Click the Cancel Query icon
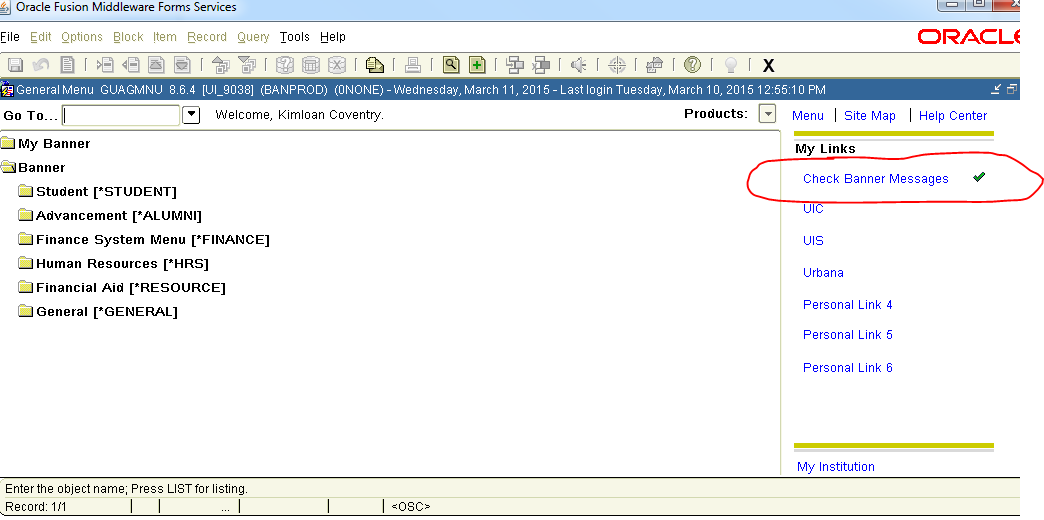1044x520 pixels. pos(337,65)
